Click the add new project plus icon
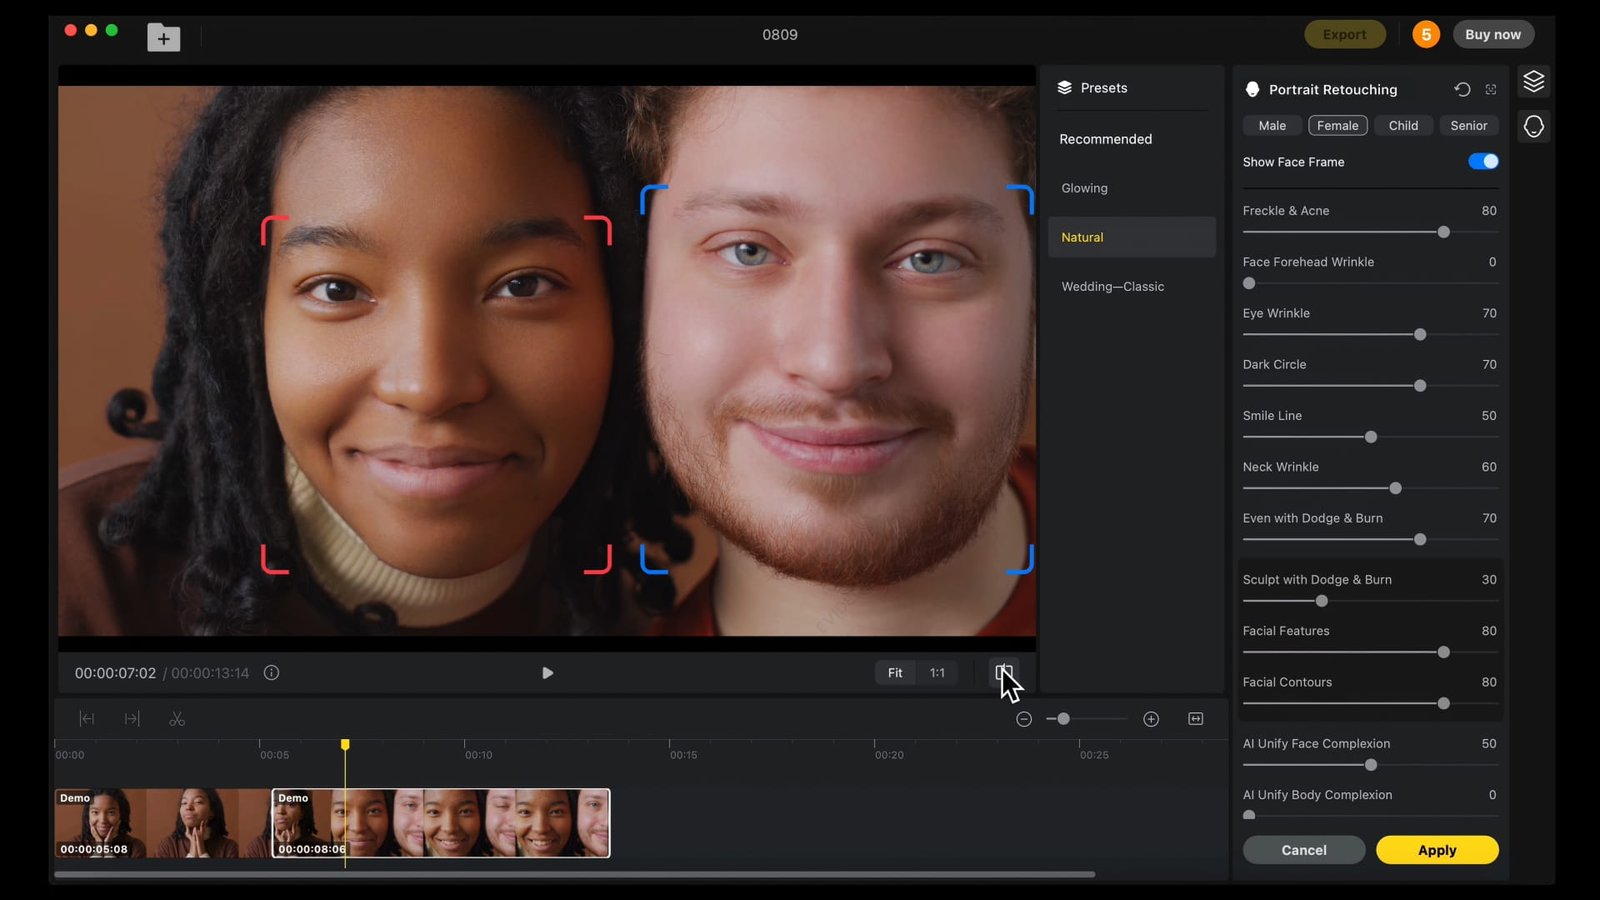 tap(163, 38)
